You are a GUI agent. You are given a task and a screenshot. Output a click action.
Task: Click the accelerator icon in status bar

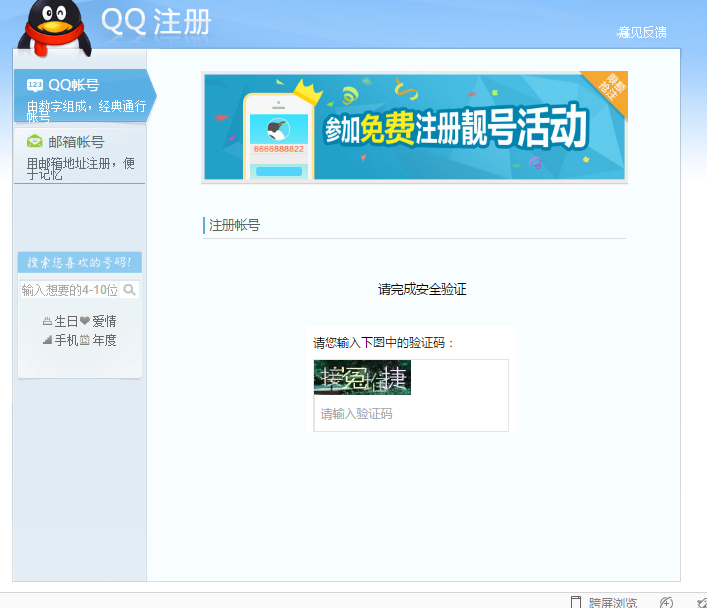(666, 602)
